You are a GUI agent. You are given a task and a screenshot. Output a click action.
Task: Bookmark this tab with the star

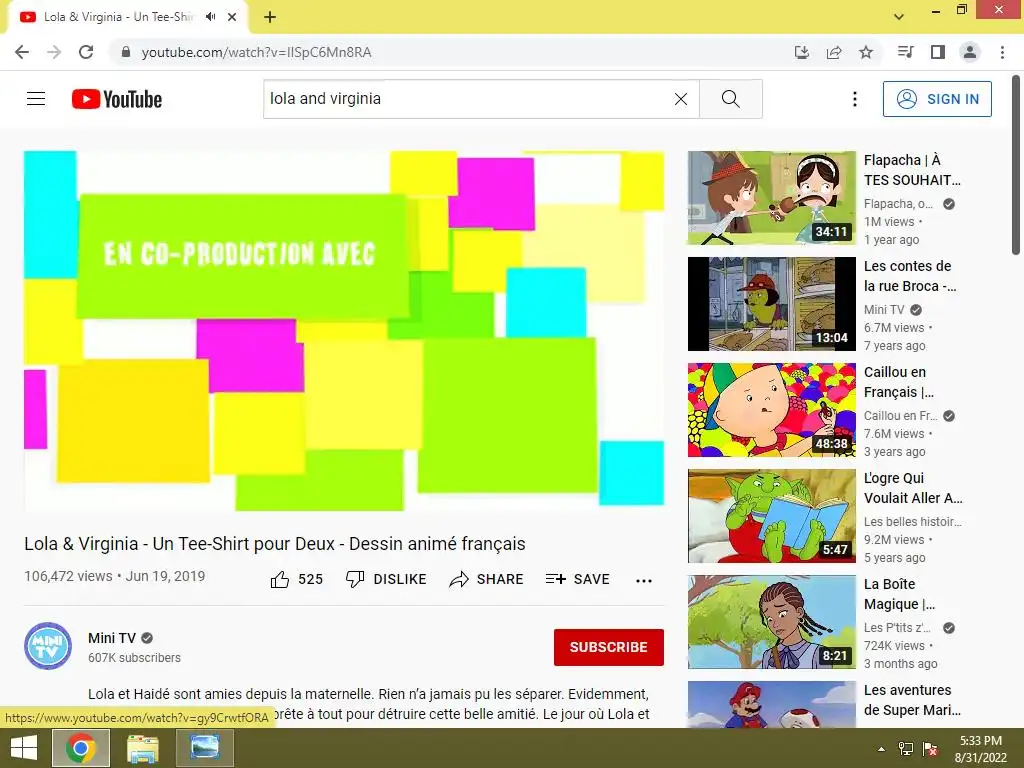[866, 52]
